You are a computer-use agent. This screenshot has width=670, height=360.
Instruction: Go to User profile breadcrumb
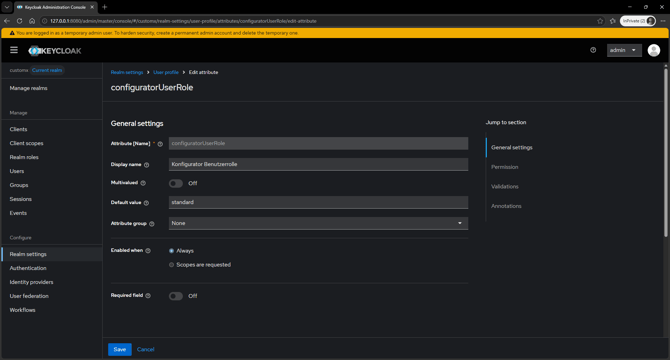[166, 72]
